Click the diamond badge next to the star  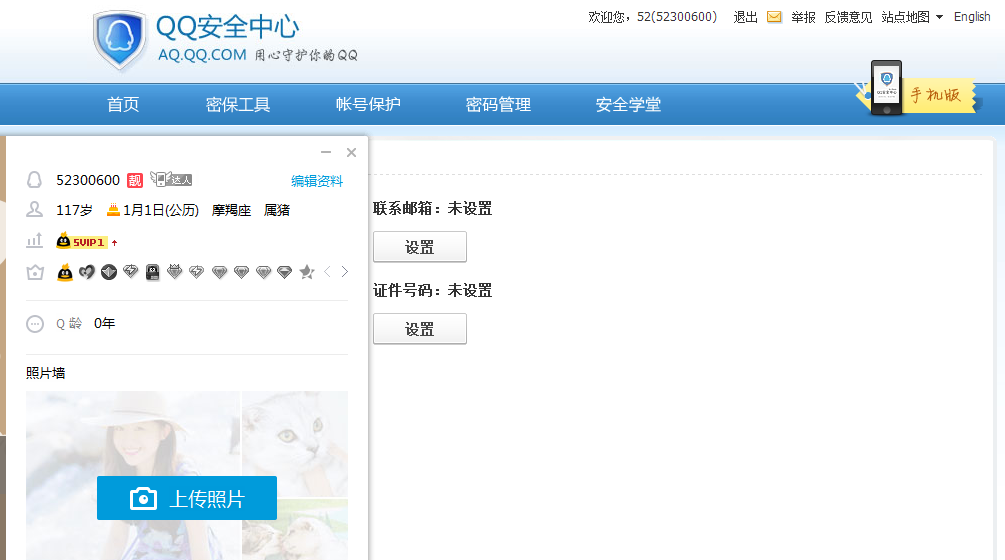(x=285, y=272)
